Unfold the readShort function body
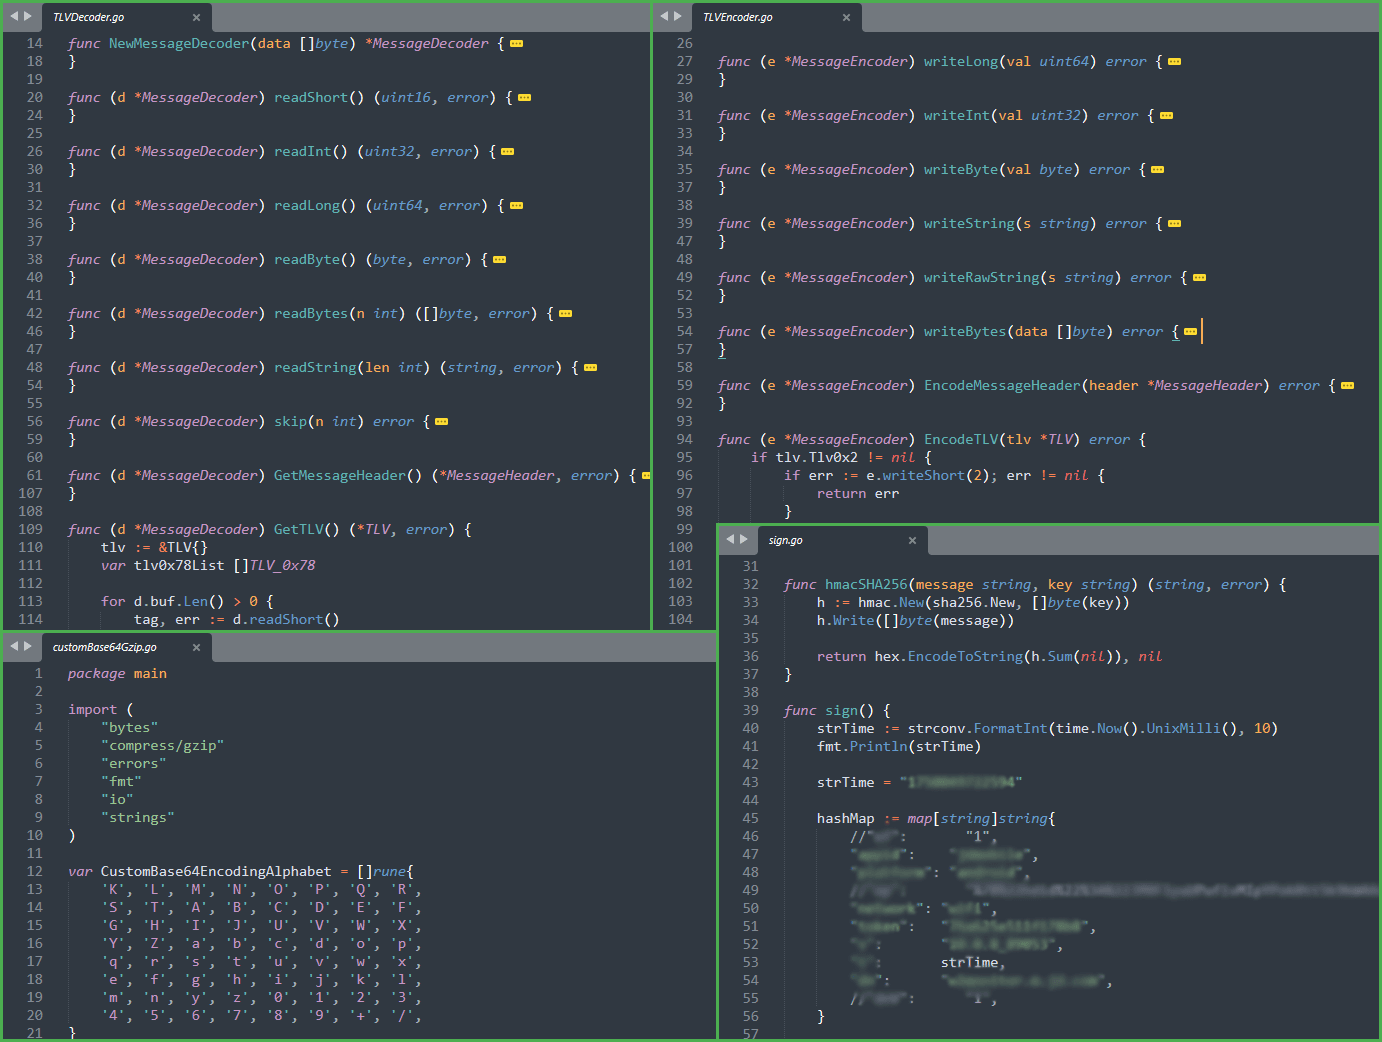The image size is (1382, 1042). coord(524,98)
